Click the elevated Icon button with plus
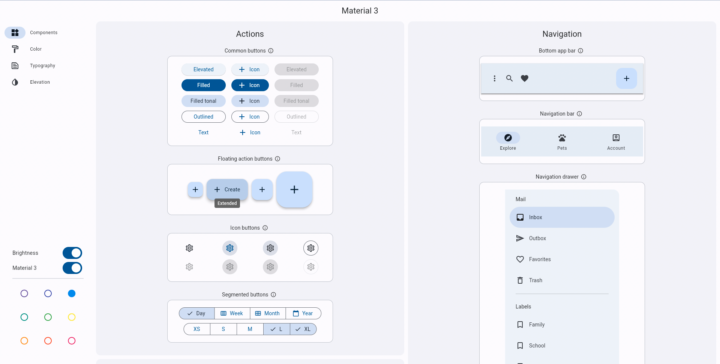The image size is (720, 364). click(x=250, y=69)
